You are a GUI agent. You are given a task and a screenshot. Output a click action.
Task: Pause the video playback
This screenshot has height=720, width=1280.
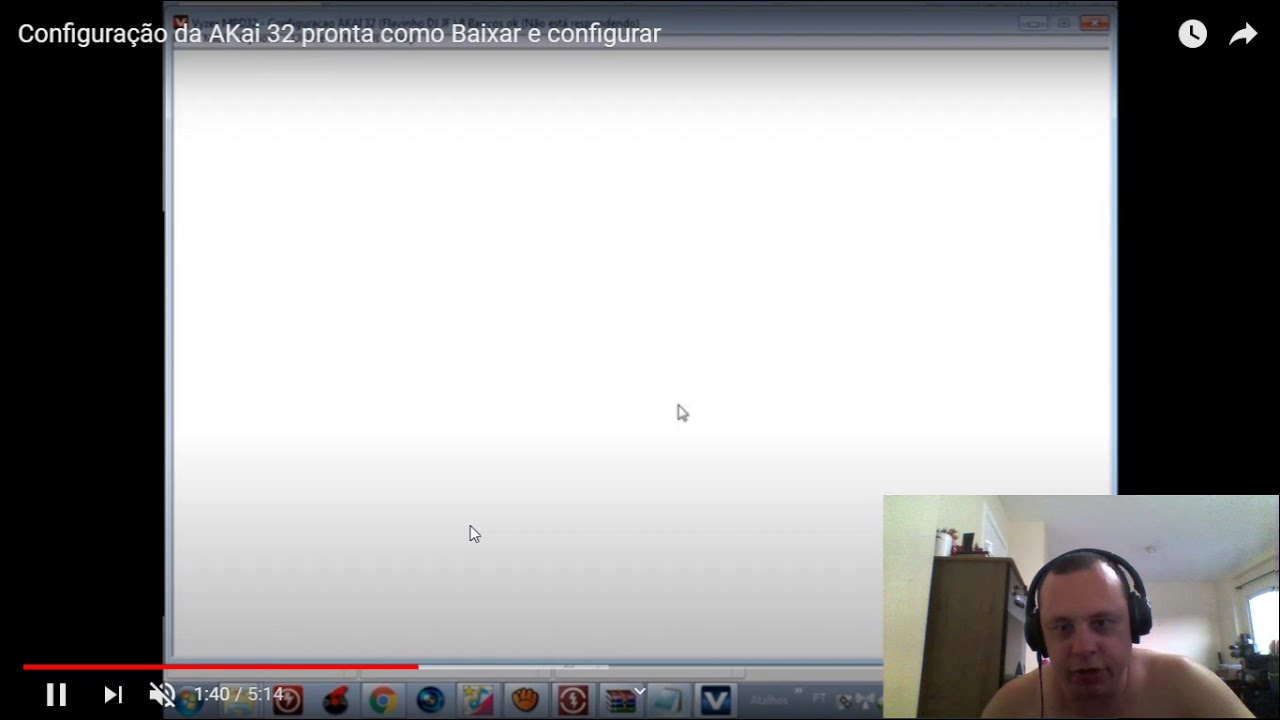pyautogui.click(x=56, y=694)
